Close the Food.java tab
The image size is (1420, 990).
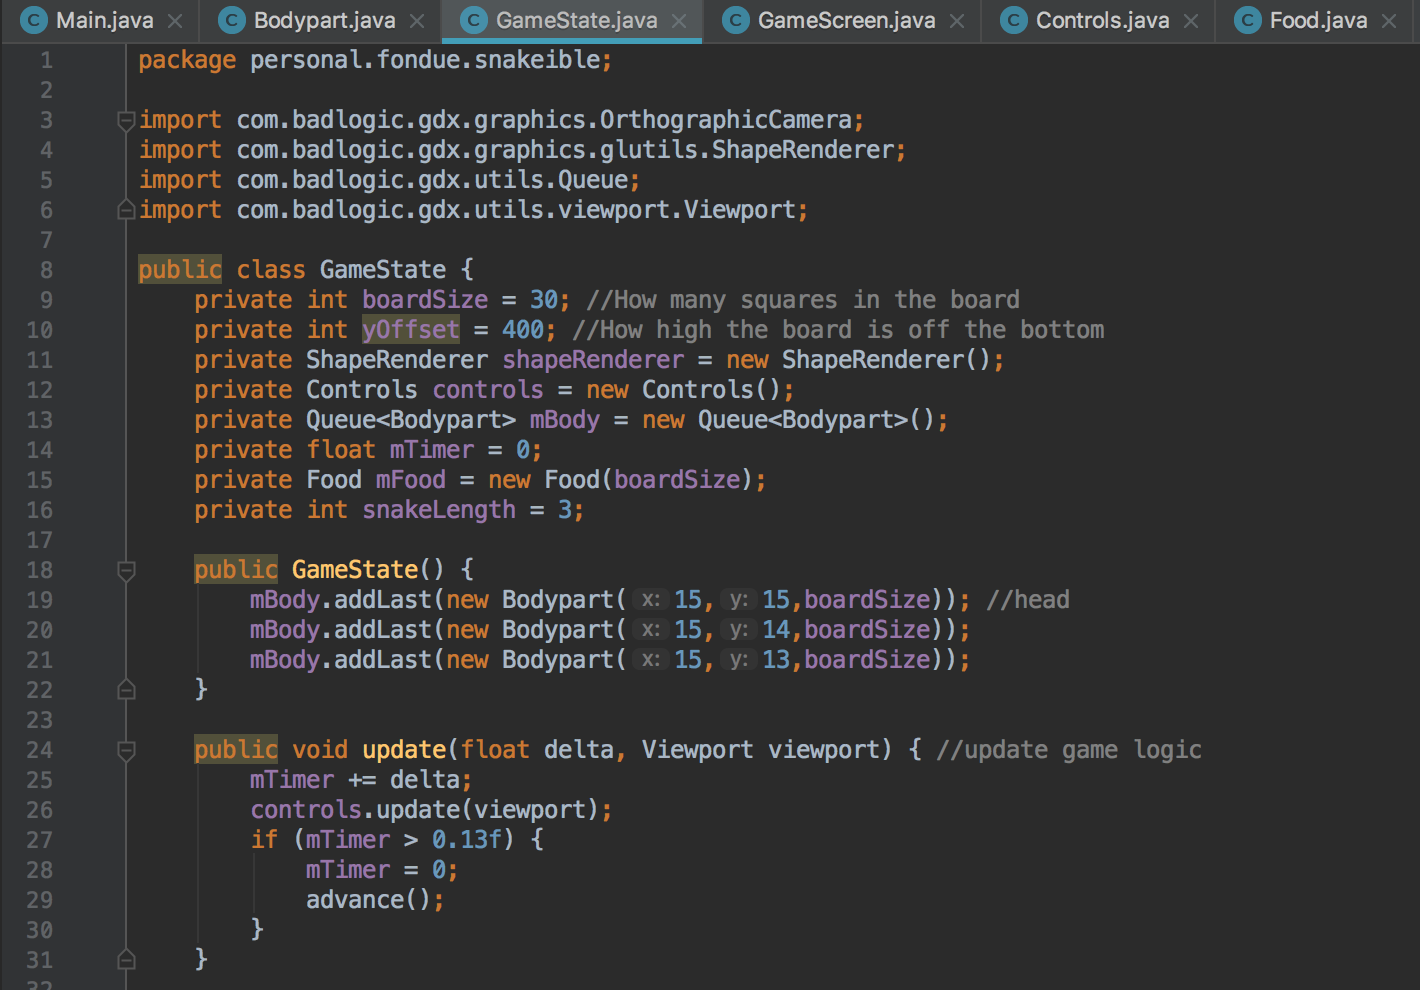point(1389,21)
